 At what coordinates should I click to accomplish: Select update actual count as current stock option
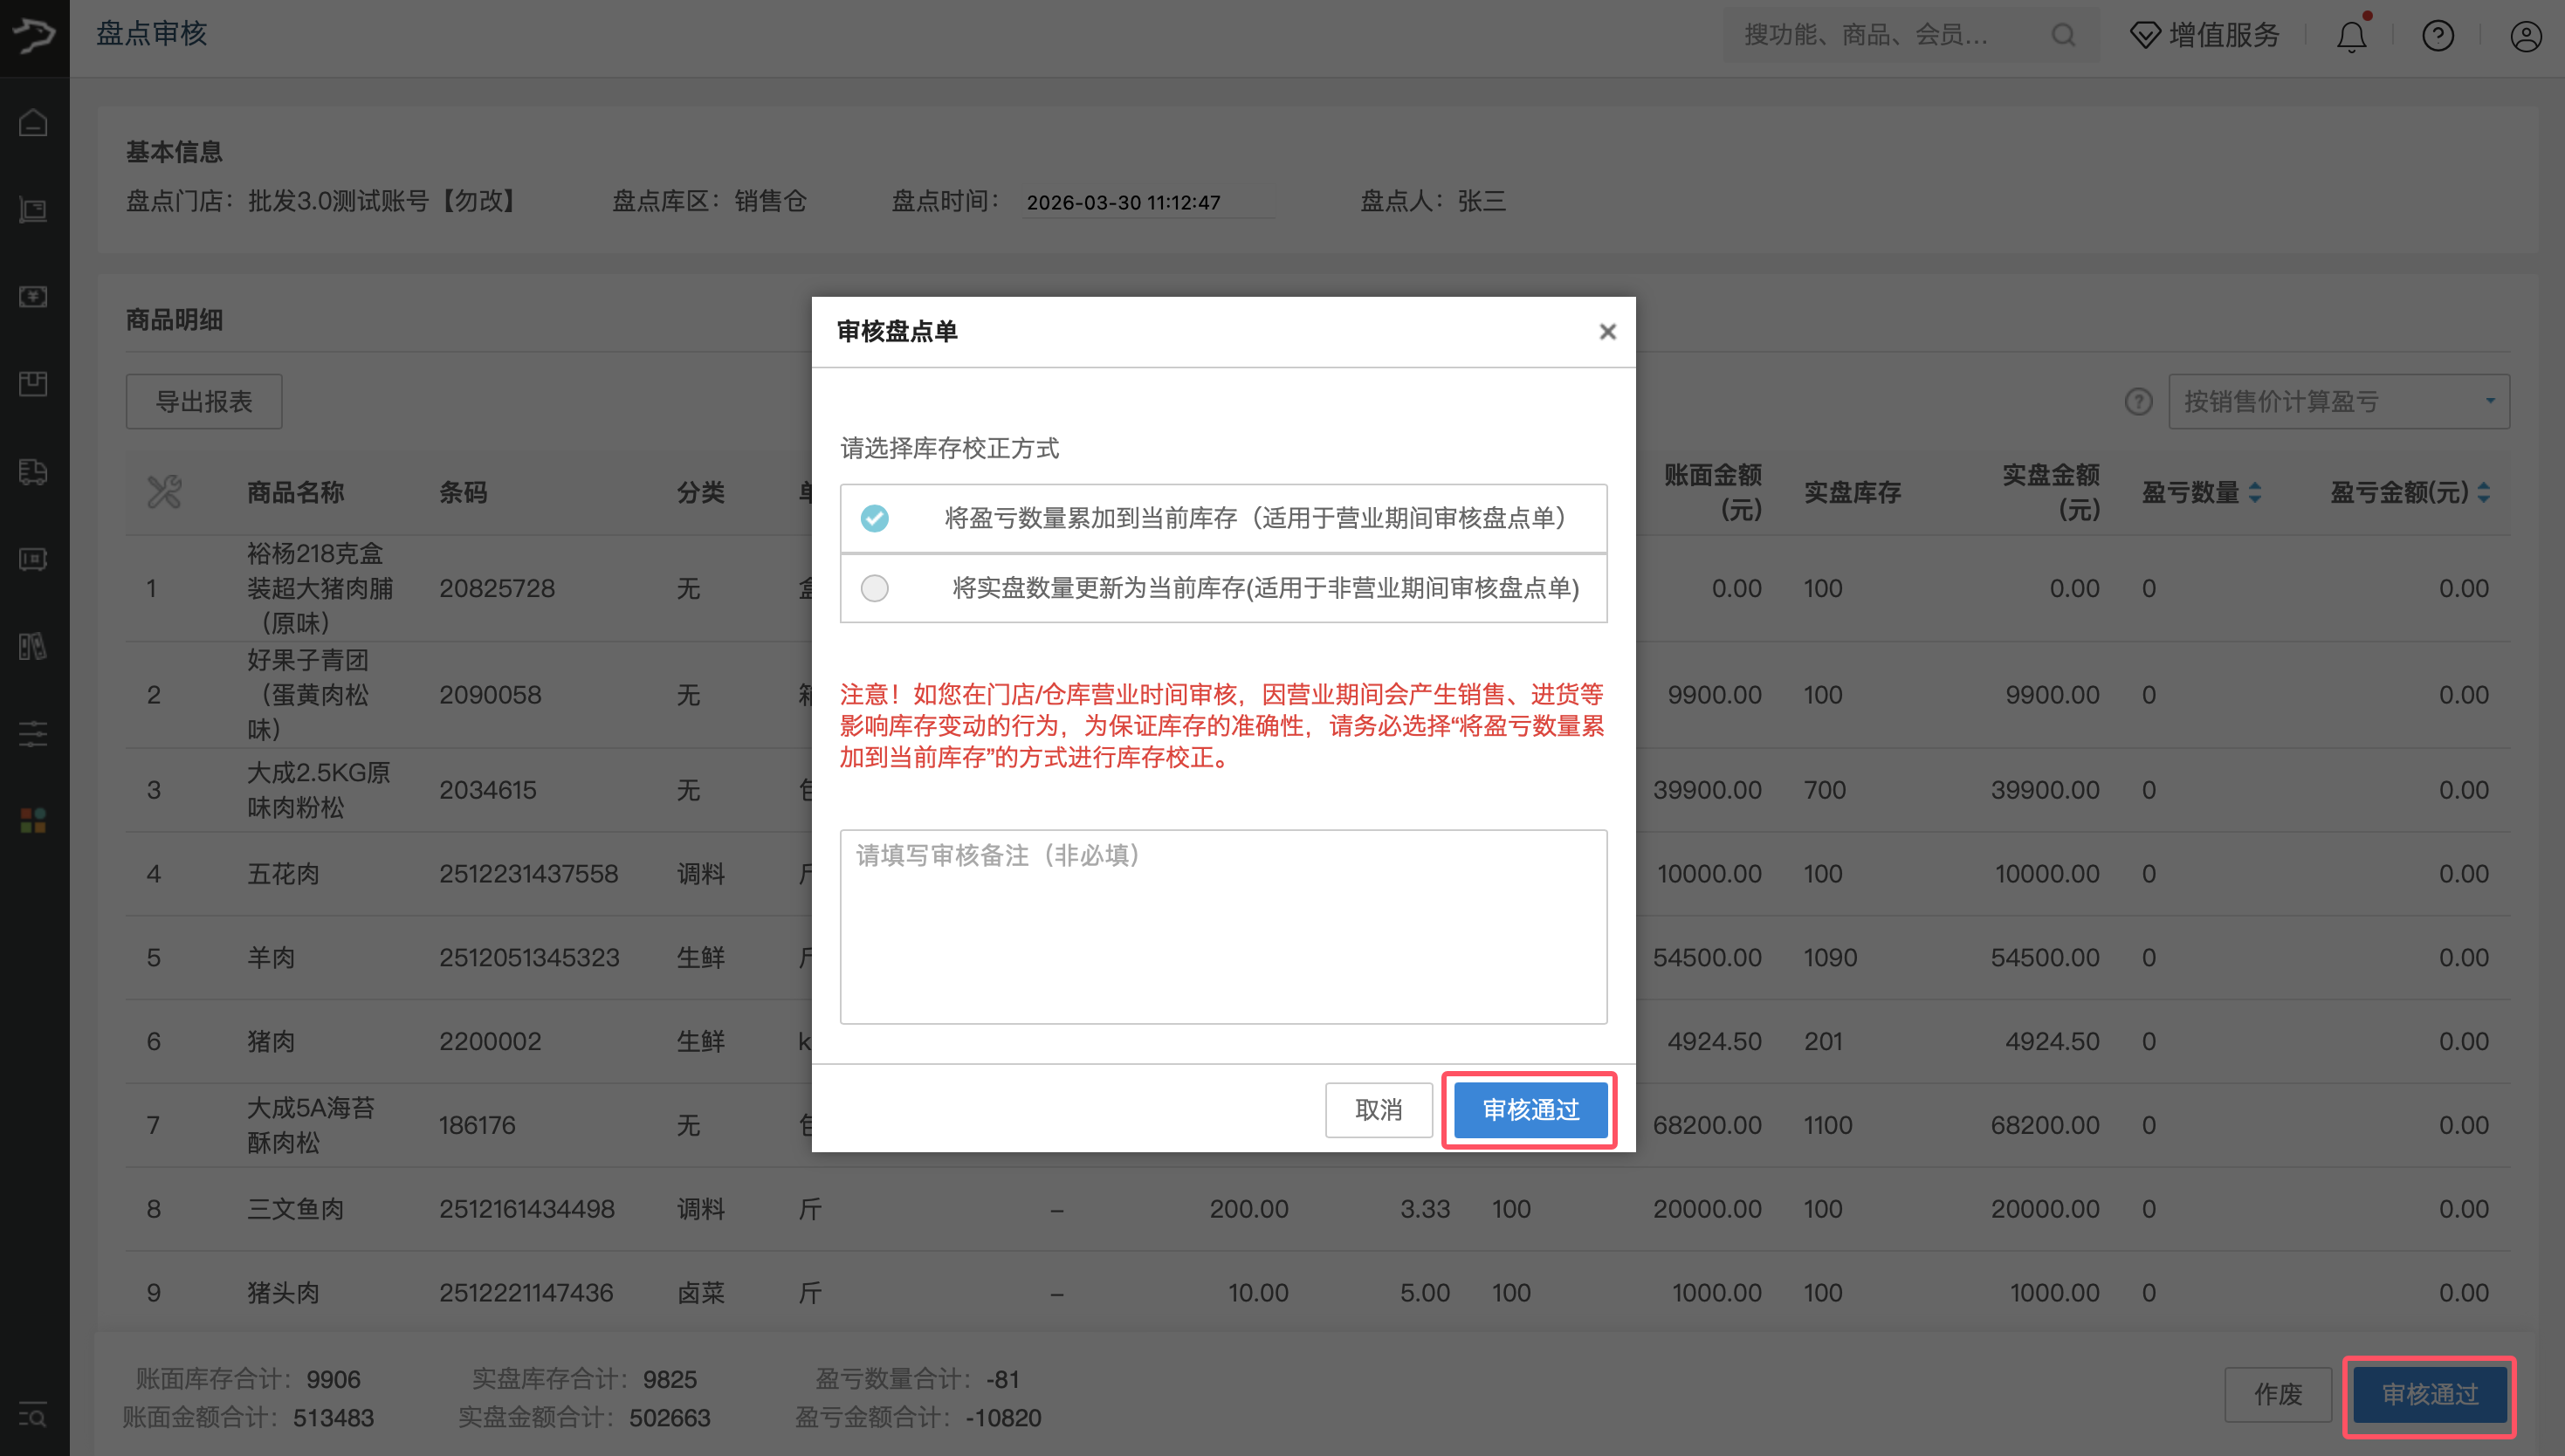[x=875, y=588]
